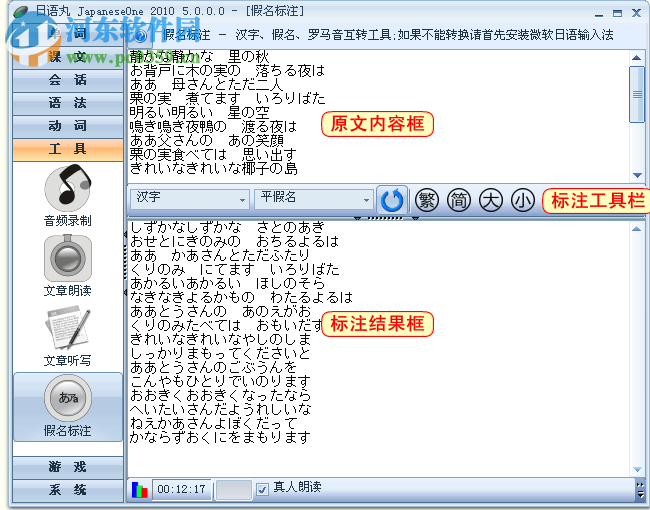This screenshot has width=650, height=510.
Task: Open the 文章听写 article dictation tool
Action: (68, 336)
